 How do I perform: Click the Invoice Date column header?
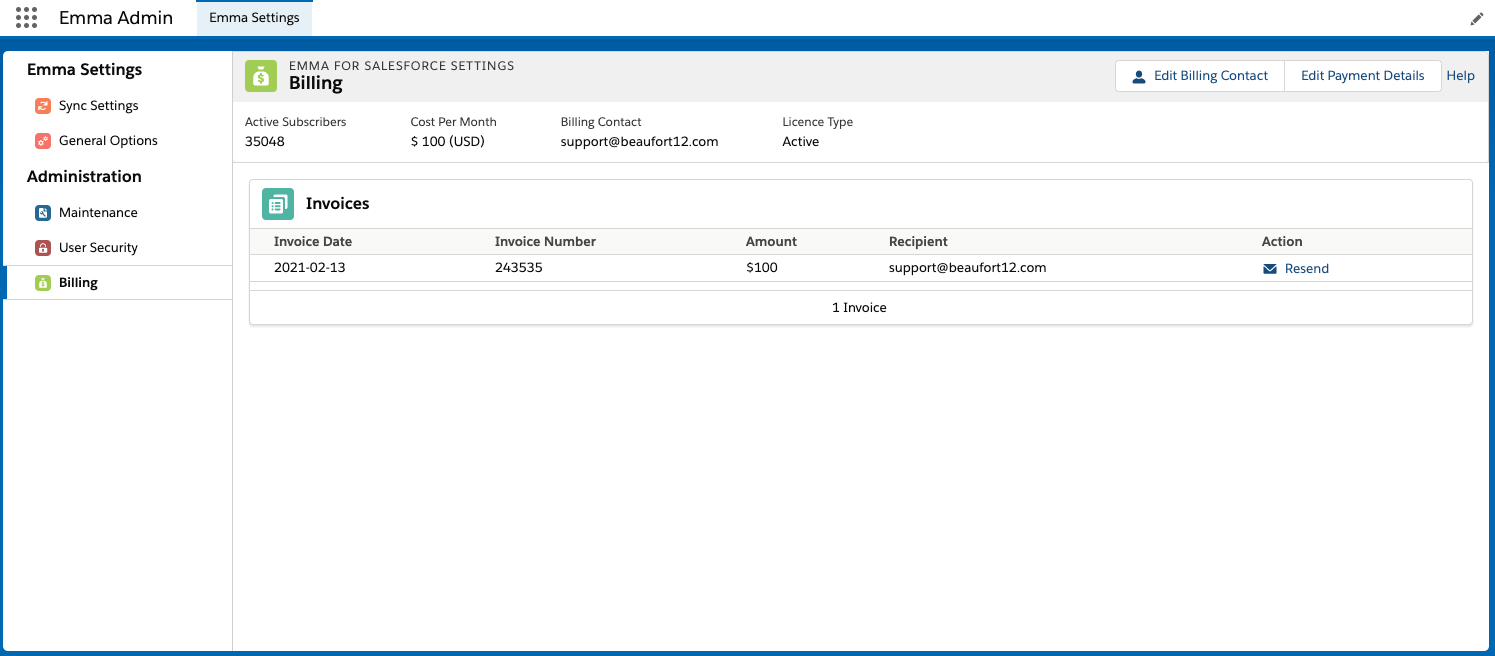pos(313,242)
